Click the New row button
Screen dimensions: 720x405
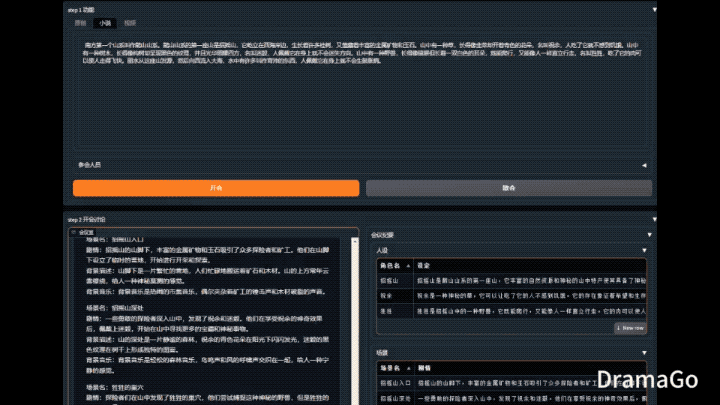click(x=630, y=328)
